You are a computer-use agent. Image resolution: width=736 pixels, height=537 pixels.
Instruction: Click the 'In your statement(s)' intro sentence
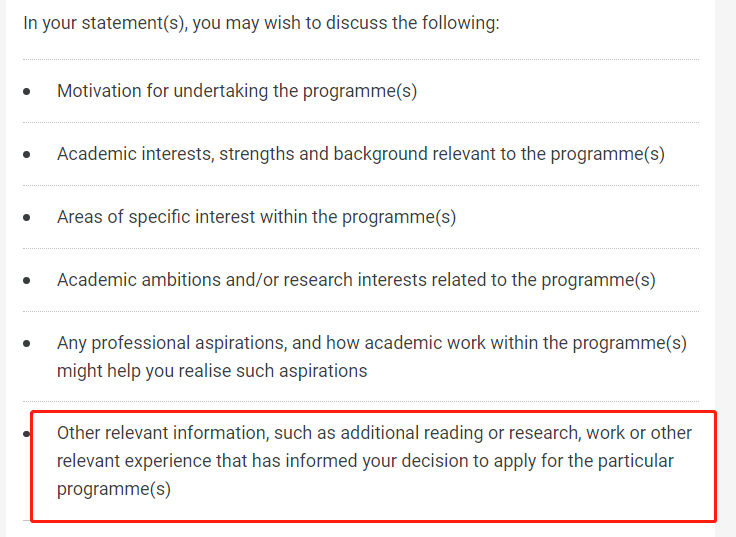pyautogui.click(x=261, y=22)
